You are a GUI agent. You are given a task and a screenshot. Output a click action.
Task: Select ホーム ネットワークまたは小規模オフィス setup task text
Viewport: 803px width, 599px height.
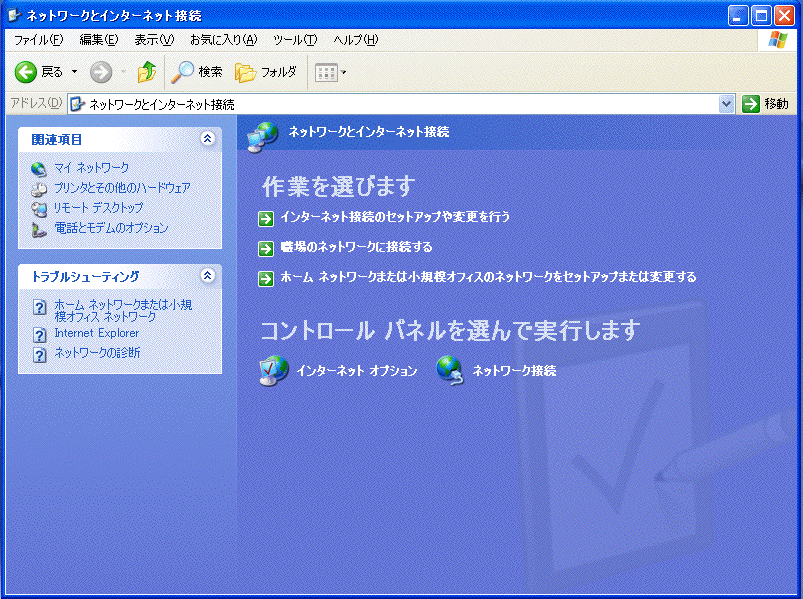(x=489, y=277)
